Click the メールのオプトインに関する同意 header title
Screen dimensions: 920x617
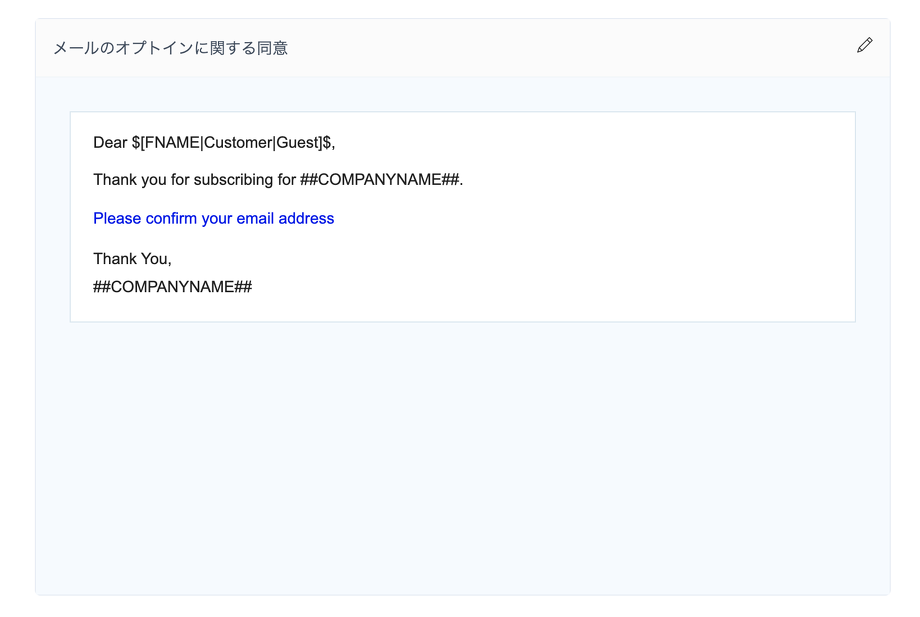click(170, 48)
